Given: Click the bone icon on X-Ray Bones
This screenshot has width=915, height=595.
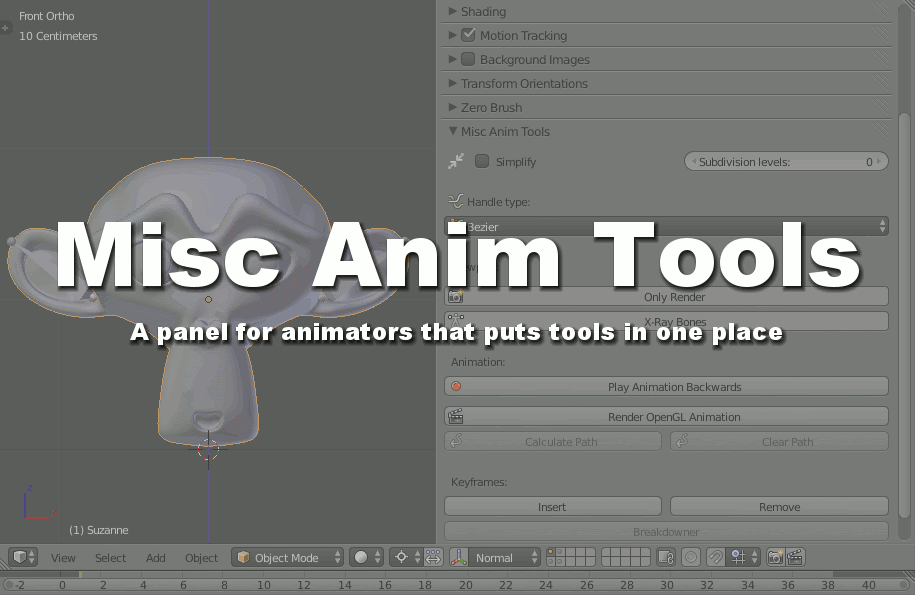Looking at the screenshot, I should coord(456,321).
